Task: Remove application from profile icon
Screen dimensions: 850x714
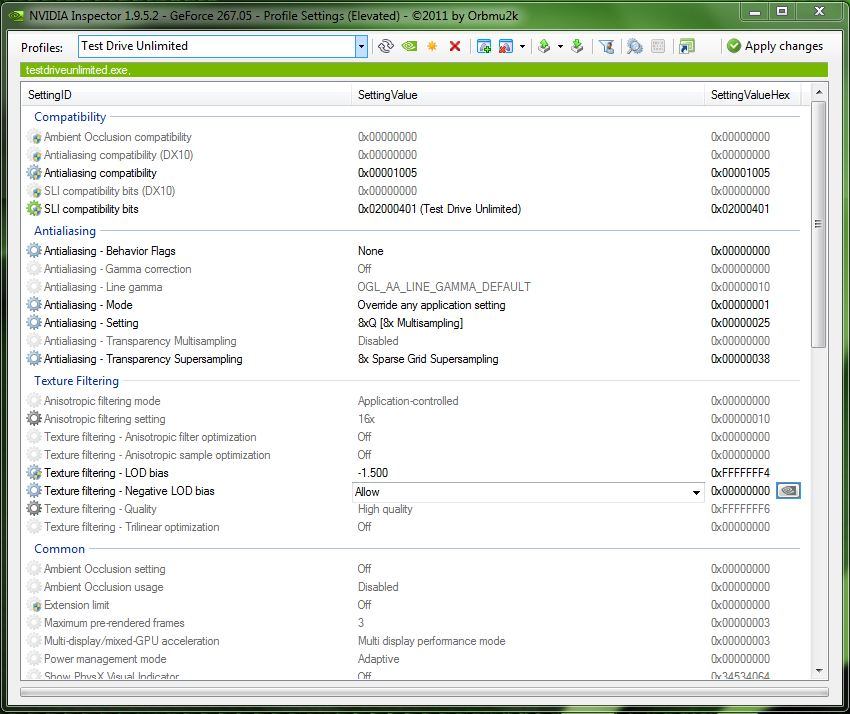Action: (505, 47)
